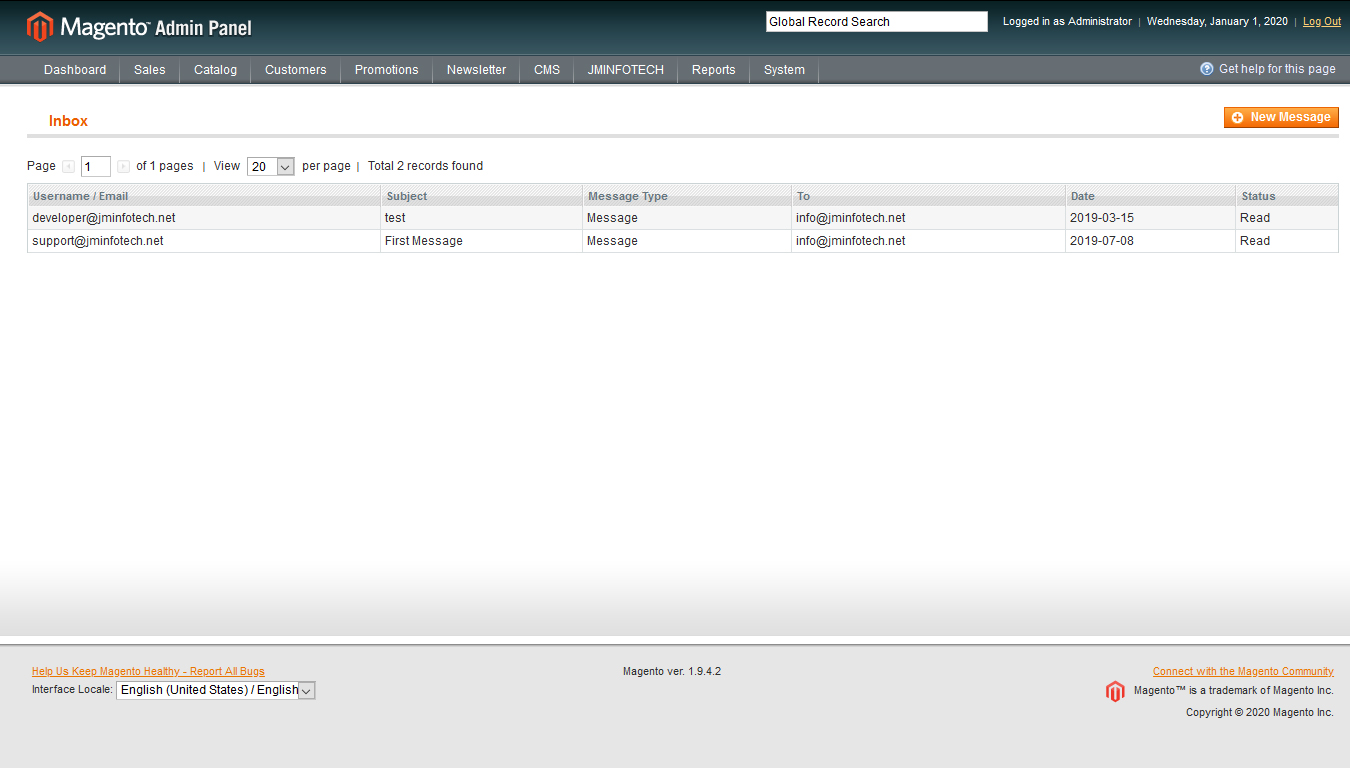The image size is (1350, 768).
Task: Click info@jminfotech.net in the test row
Action: [x=851, y=218]
